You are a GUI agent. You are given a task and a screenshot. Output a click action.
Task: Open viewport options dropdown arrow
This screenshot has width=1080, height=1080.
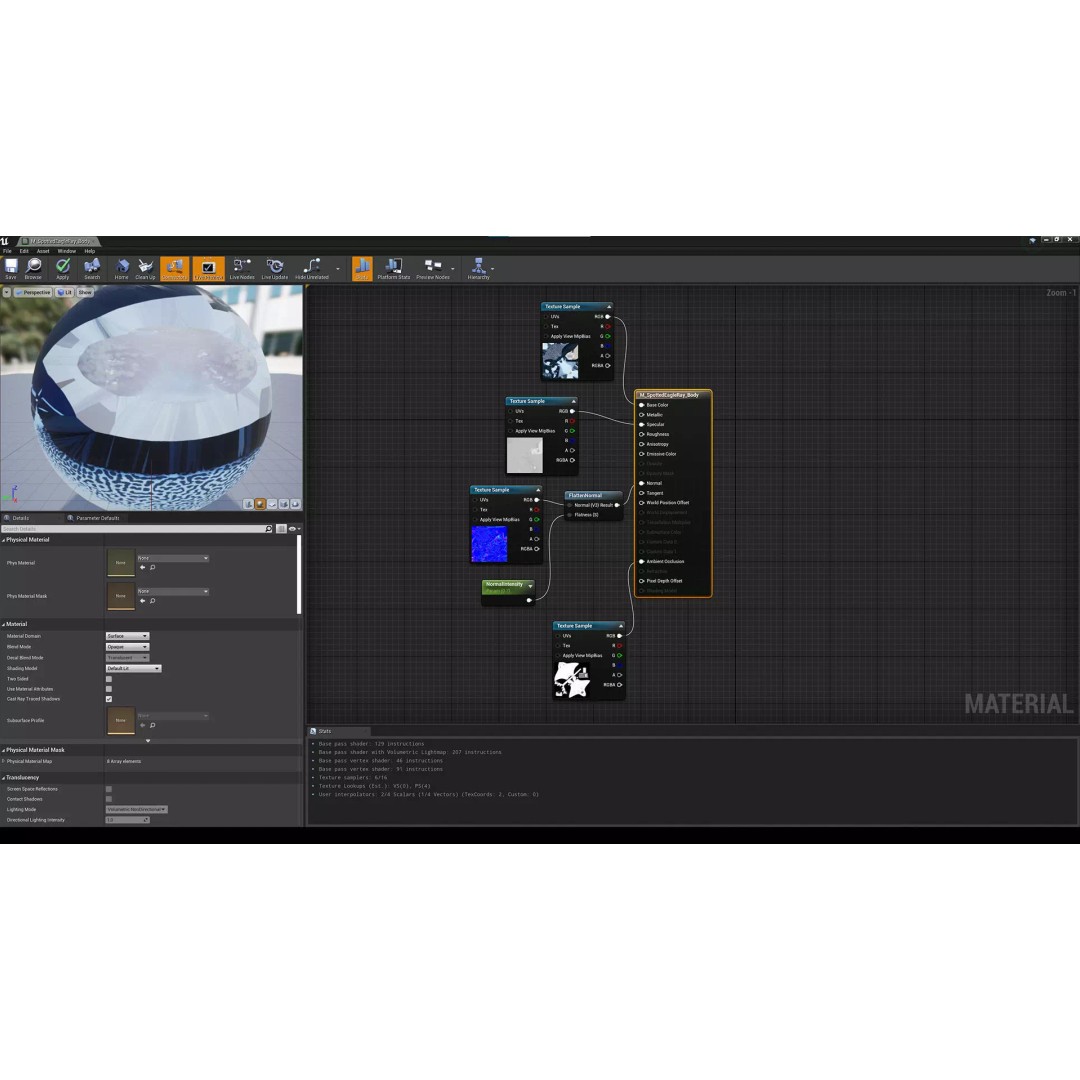click(6, 292)
